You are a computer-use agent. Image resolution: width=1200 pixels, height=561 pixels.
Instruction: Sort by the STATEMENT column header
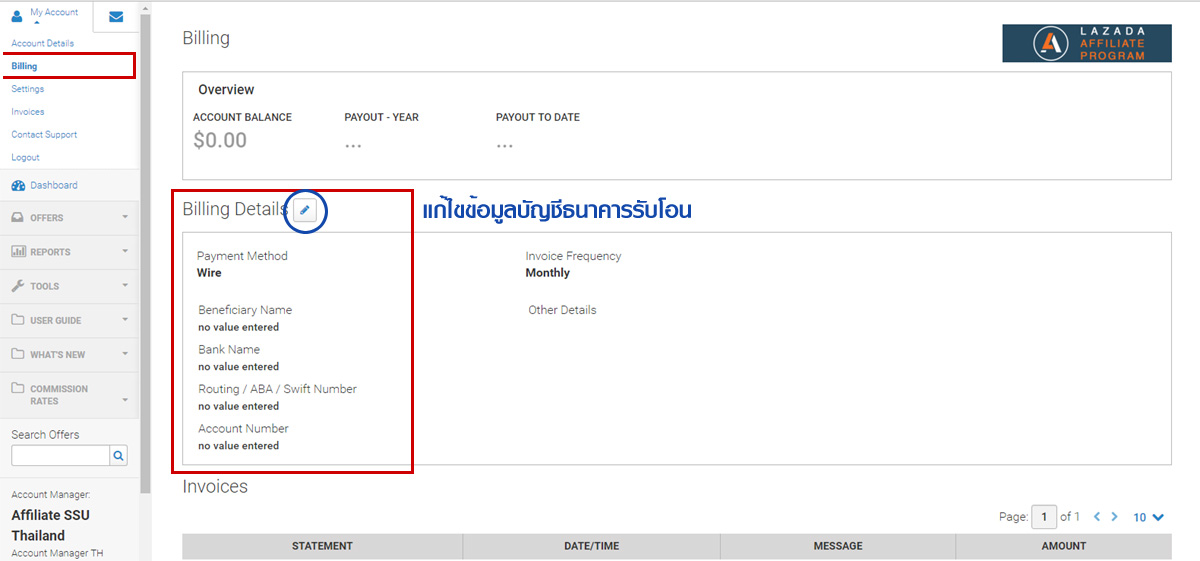322,546
